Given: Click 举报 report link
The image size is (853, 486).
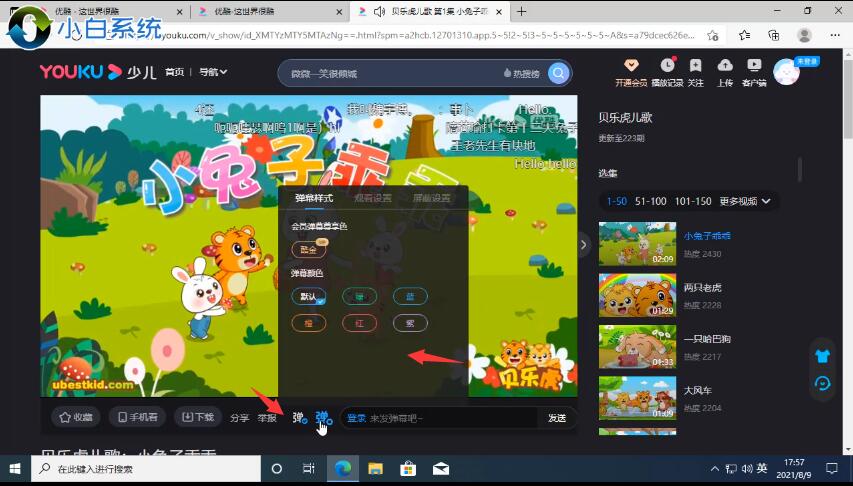Looking at the screenshot, I should pos(267,418).
